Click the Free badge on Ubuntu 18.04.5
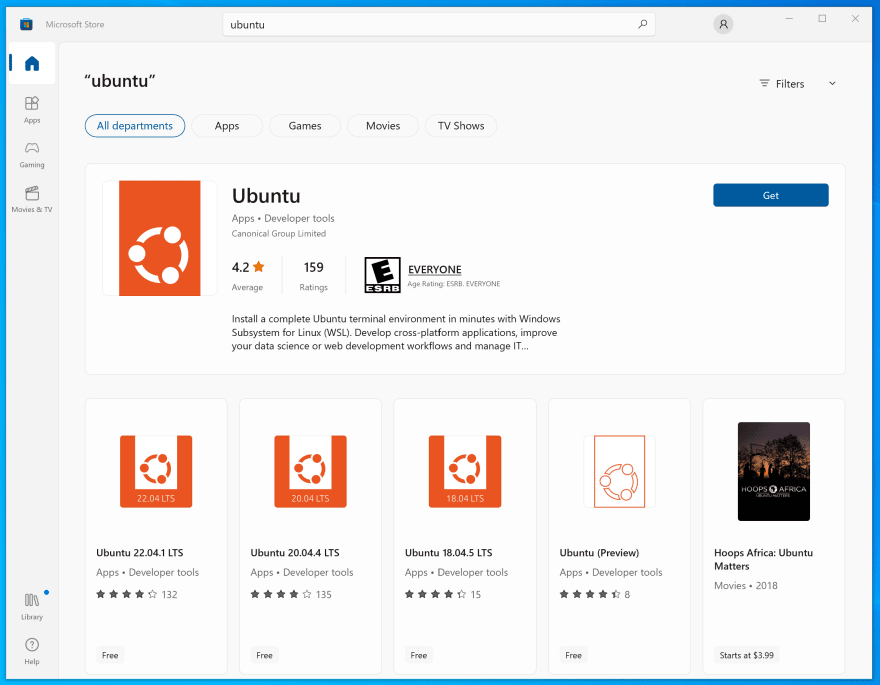The width and height of the screenshot is (880, 685). coord(419,655)
